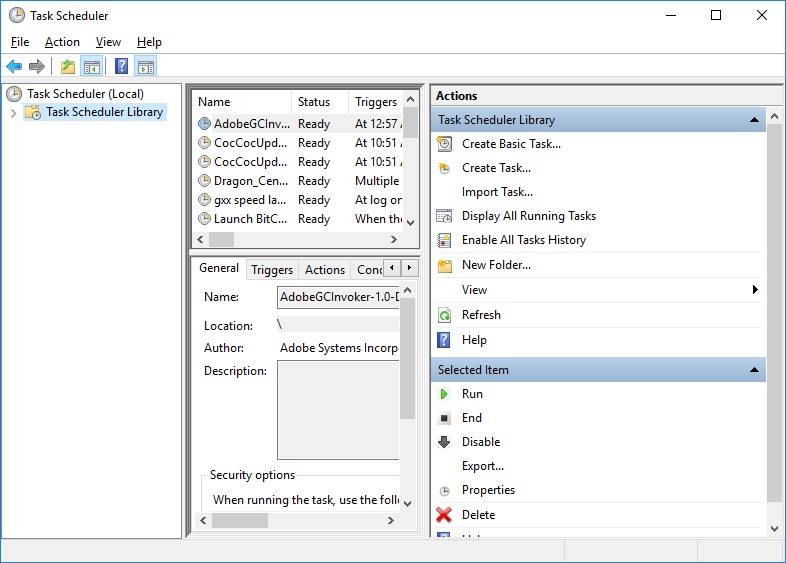Select the first CocCocUpd... task row

(299, 143)
